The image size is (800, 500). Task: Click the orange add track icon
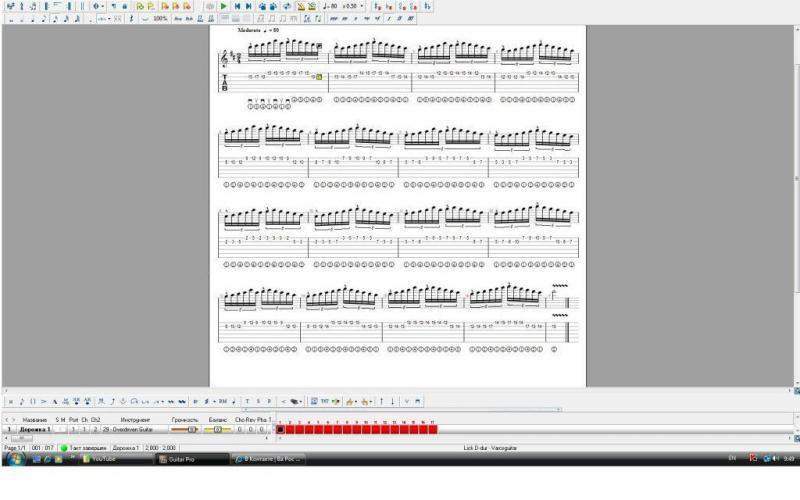[x=165, y=6]
